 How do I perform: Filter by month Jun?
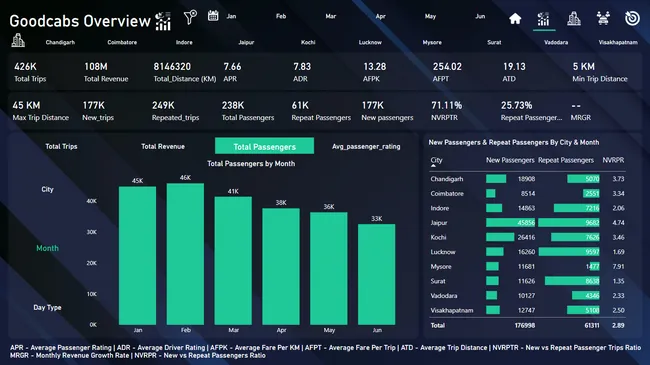pos(480,16)
